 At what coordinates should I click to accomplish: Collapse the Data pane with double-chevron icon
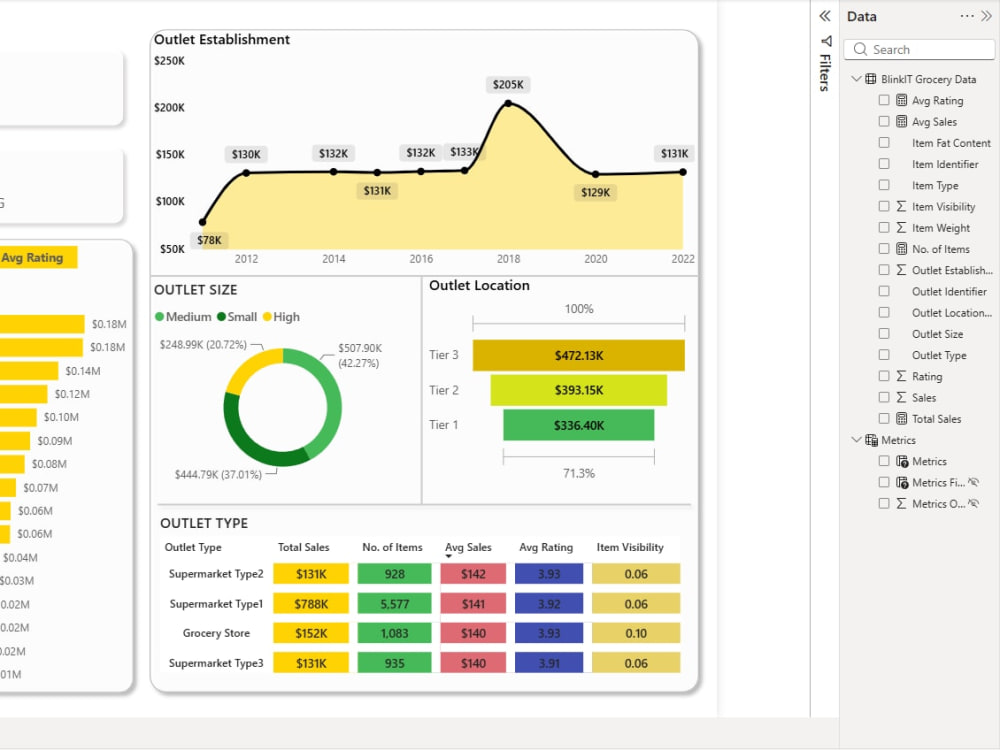click(986, 16)
